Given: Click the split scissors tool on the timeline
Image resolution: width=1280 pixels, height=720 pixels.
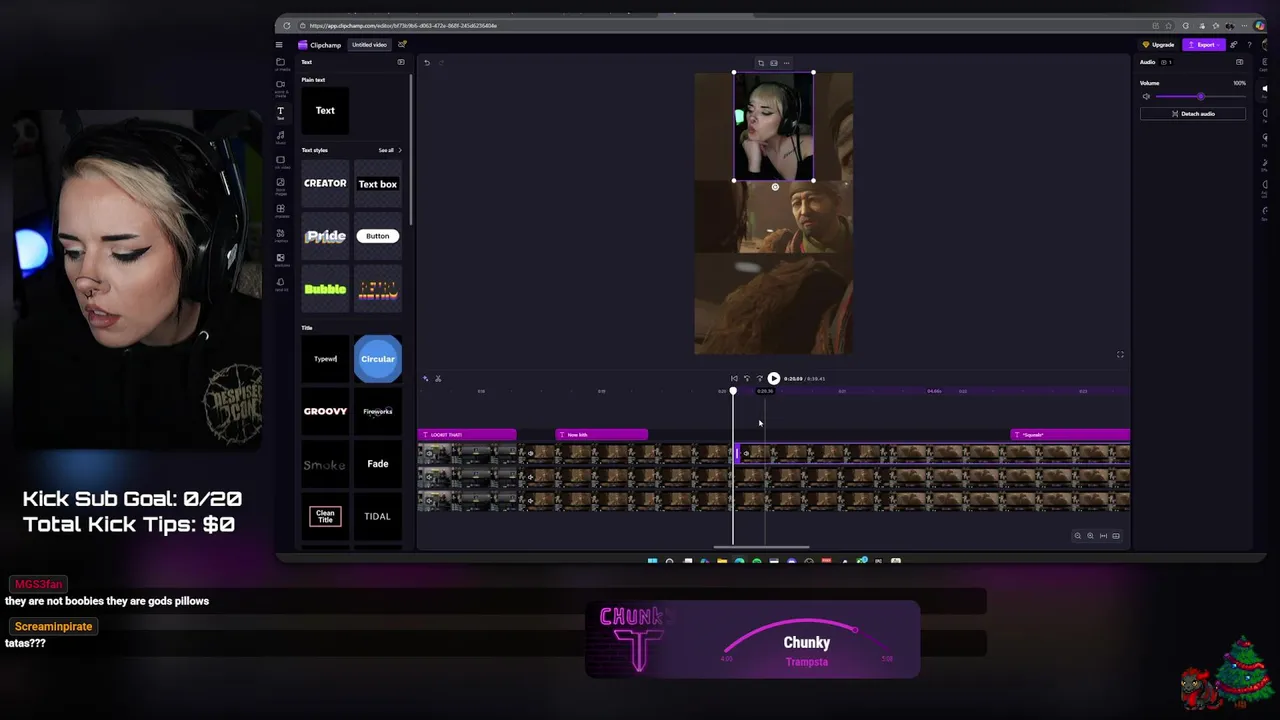Looking at the screenshot, I should point(438,379).
